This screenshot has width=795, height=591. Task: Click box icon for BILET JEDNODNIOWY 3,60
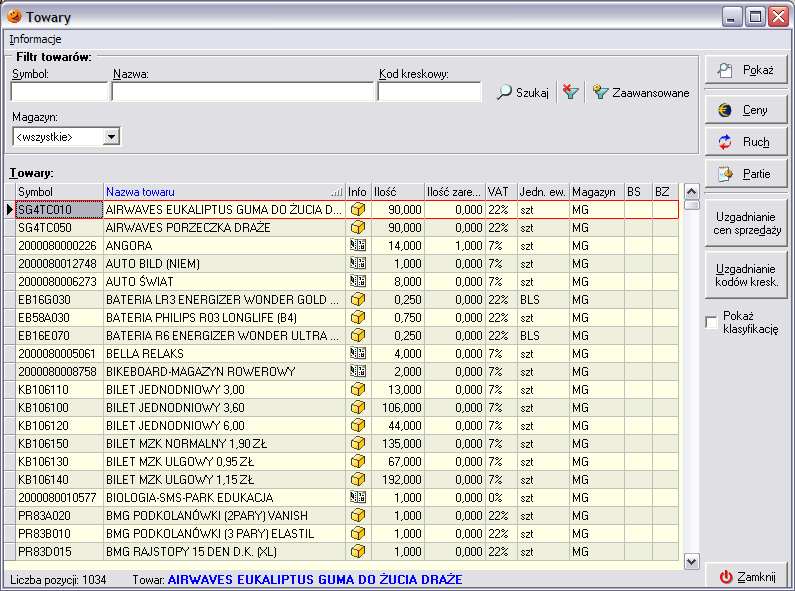(358, 407)
